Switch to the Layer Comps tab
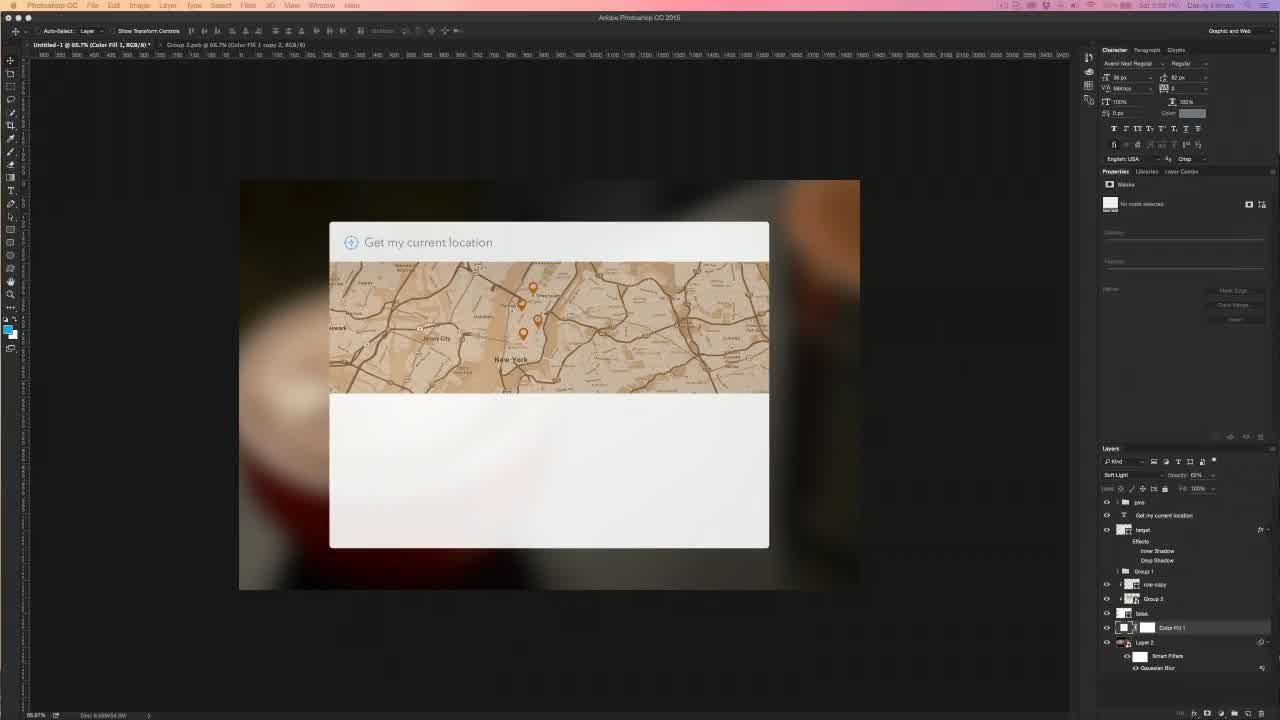Screen dimensions: 1280x720 1182,172
